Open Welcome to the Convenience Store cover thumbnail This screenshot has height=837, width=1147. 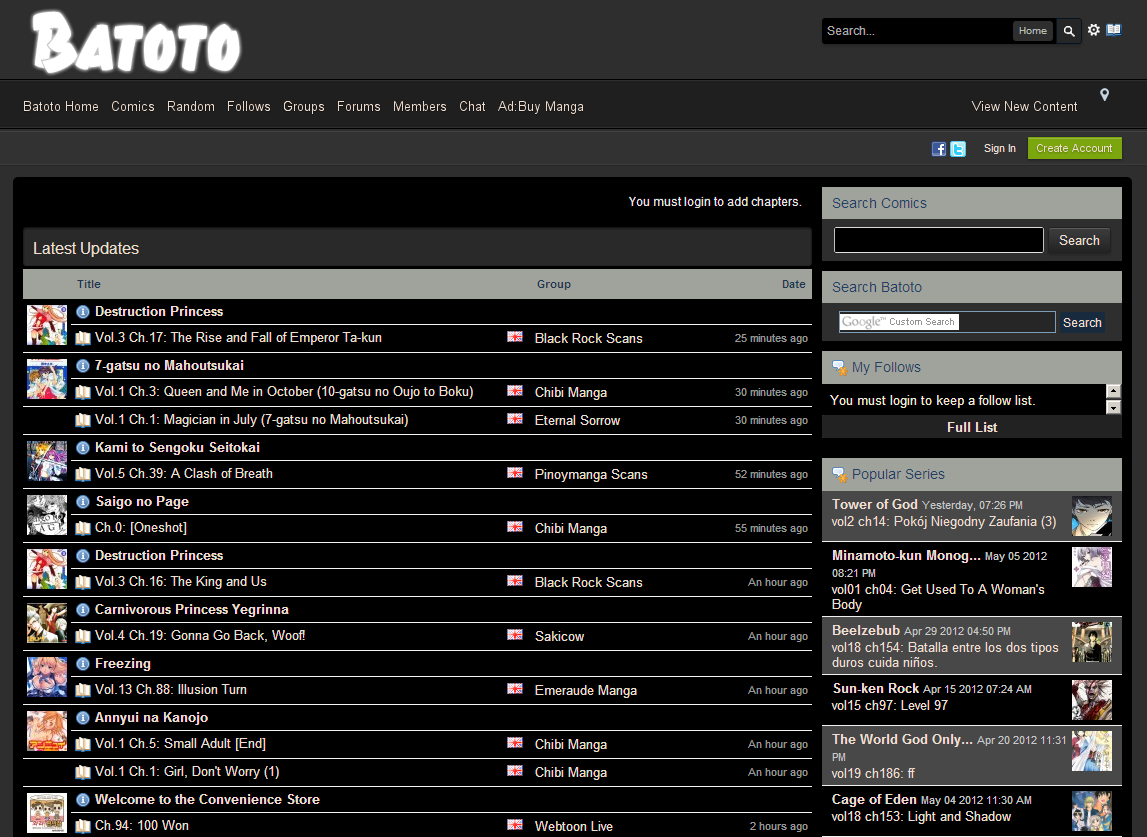47,813
